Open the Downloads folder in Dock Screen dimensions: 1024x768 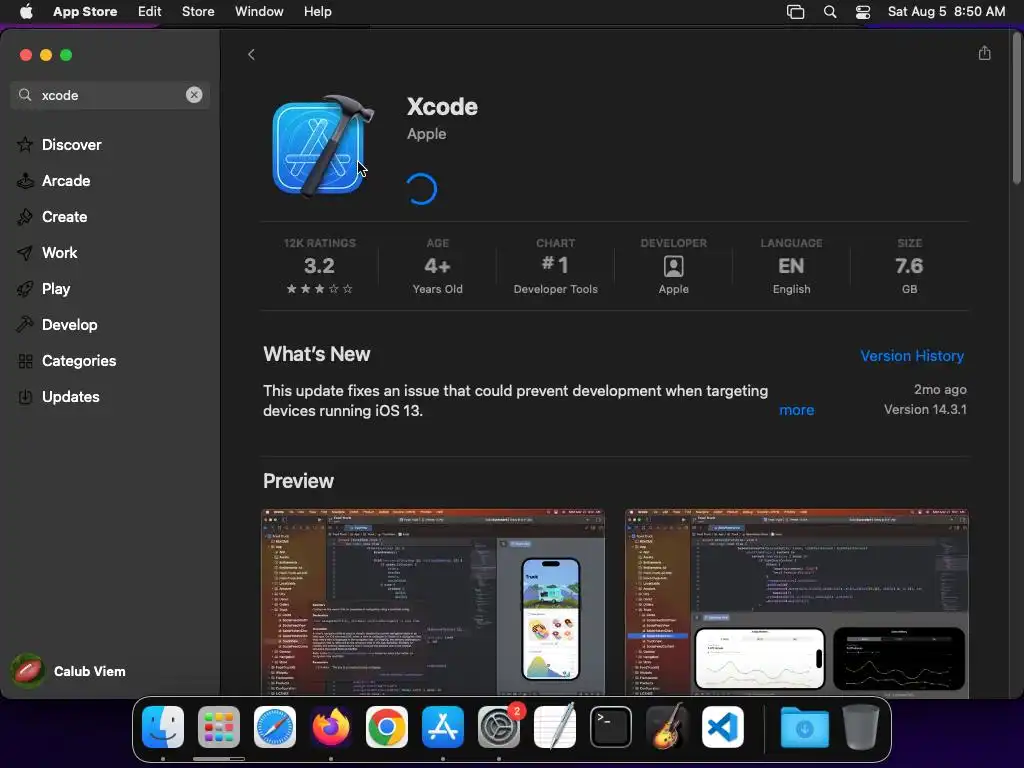[805, 727]
